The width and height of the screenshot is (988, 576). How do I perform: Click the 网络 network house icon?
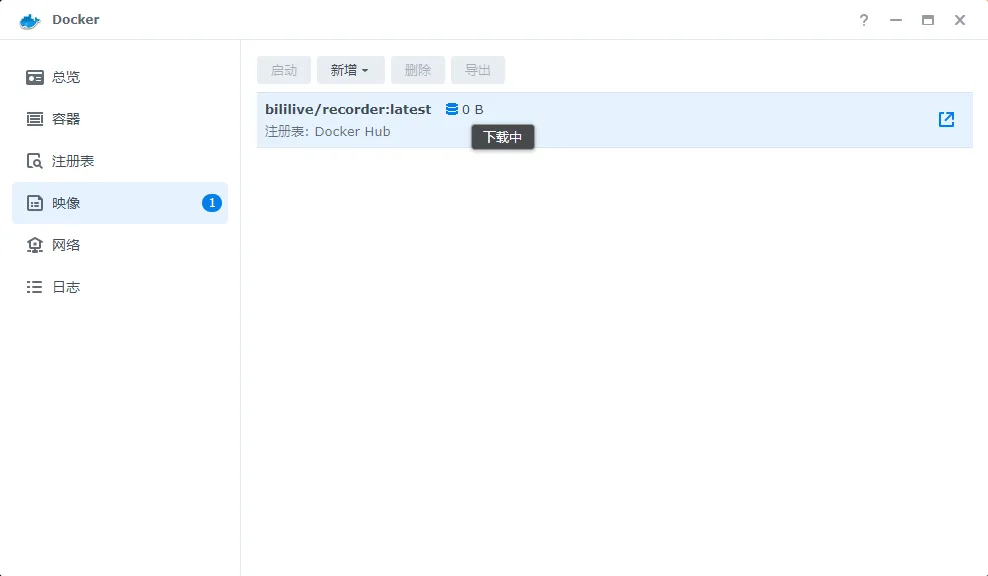click(35, 245)
